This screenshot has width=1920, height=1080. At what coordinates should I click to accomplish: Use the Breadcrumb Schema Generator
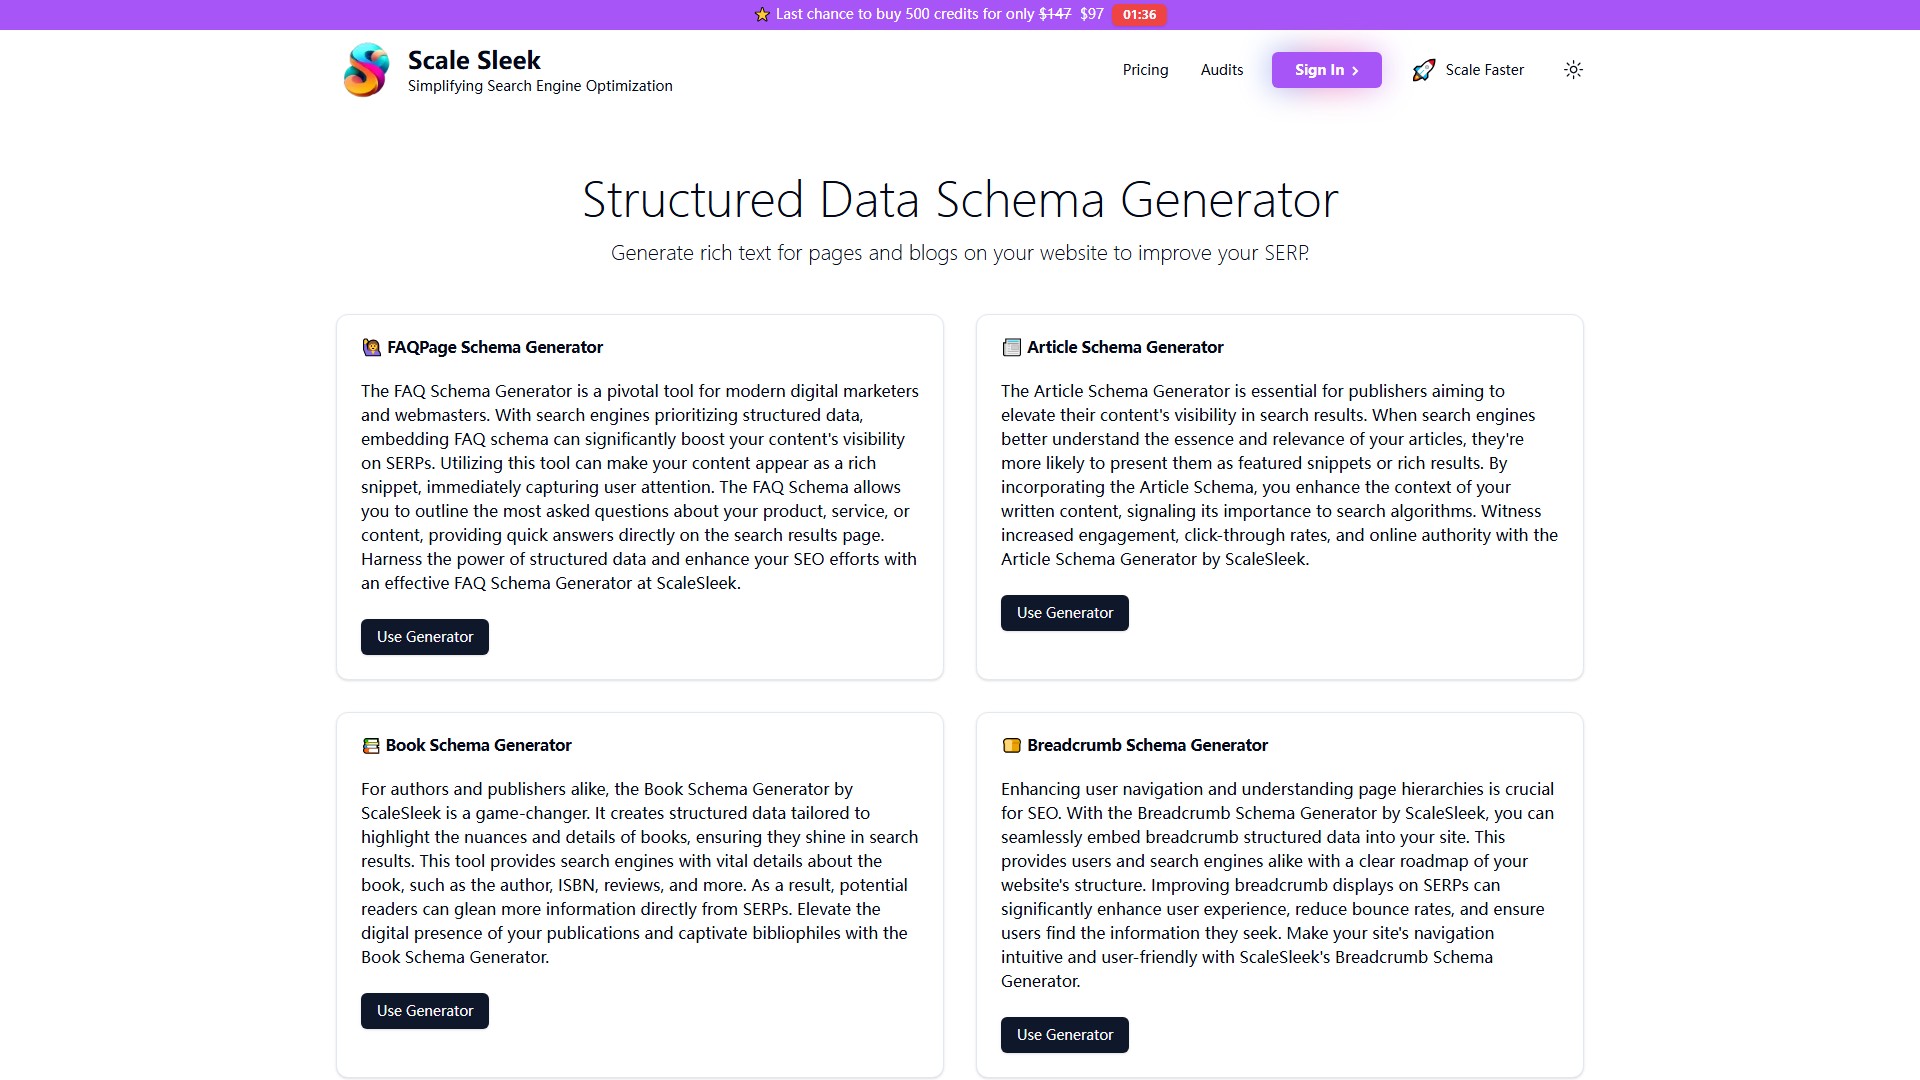pyautogui.click(x=1064, y=1034)
